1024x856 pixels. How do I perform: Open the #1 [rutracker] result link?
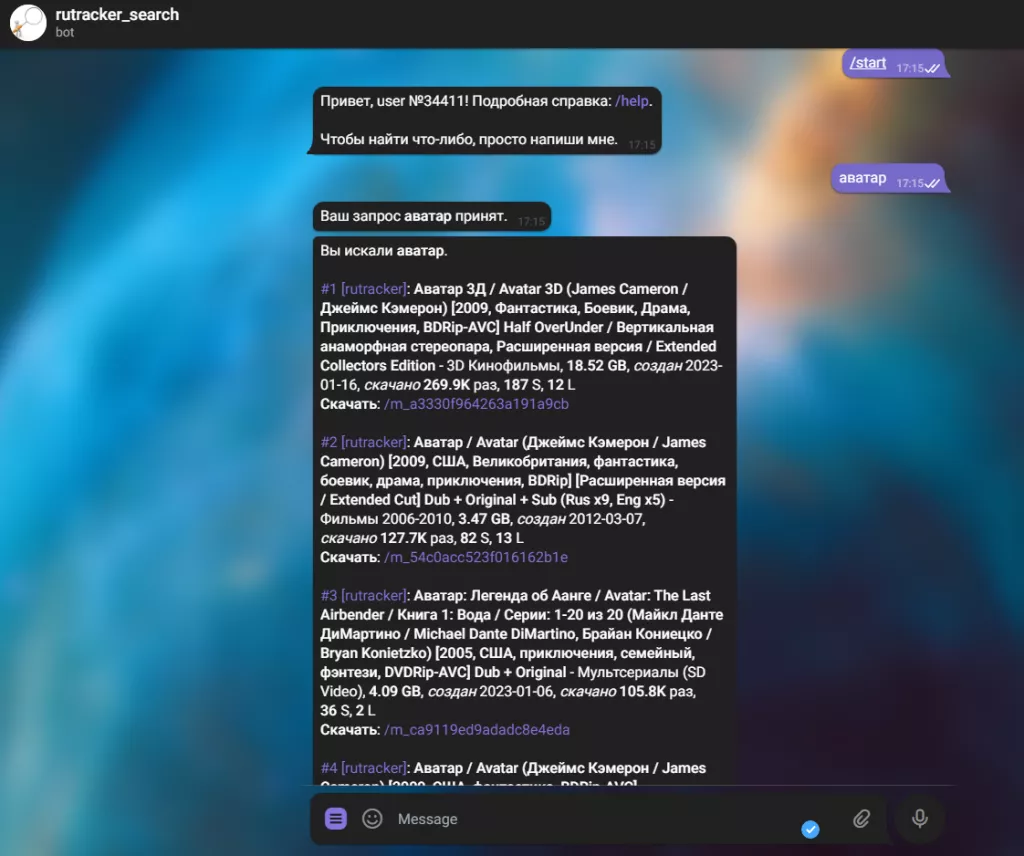364,289
